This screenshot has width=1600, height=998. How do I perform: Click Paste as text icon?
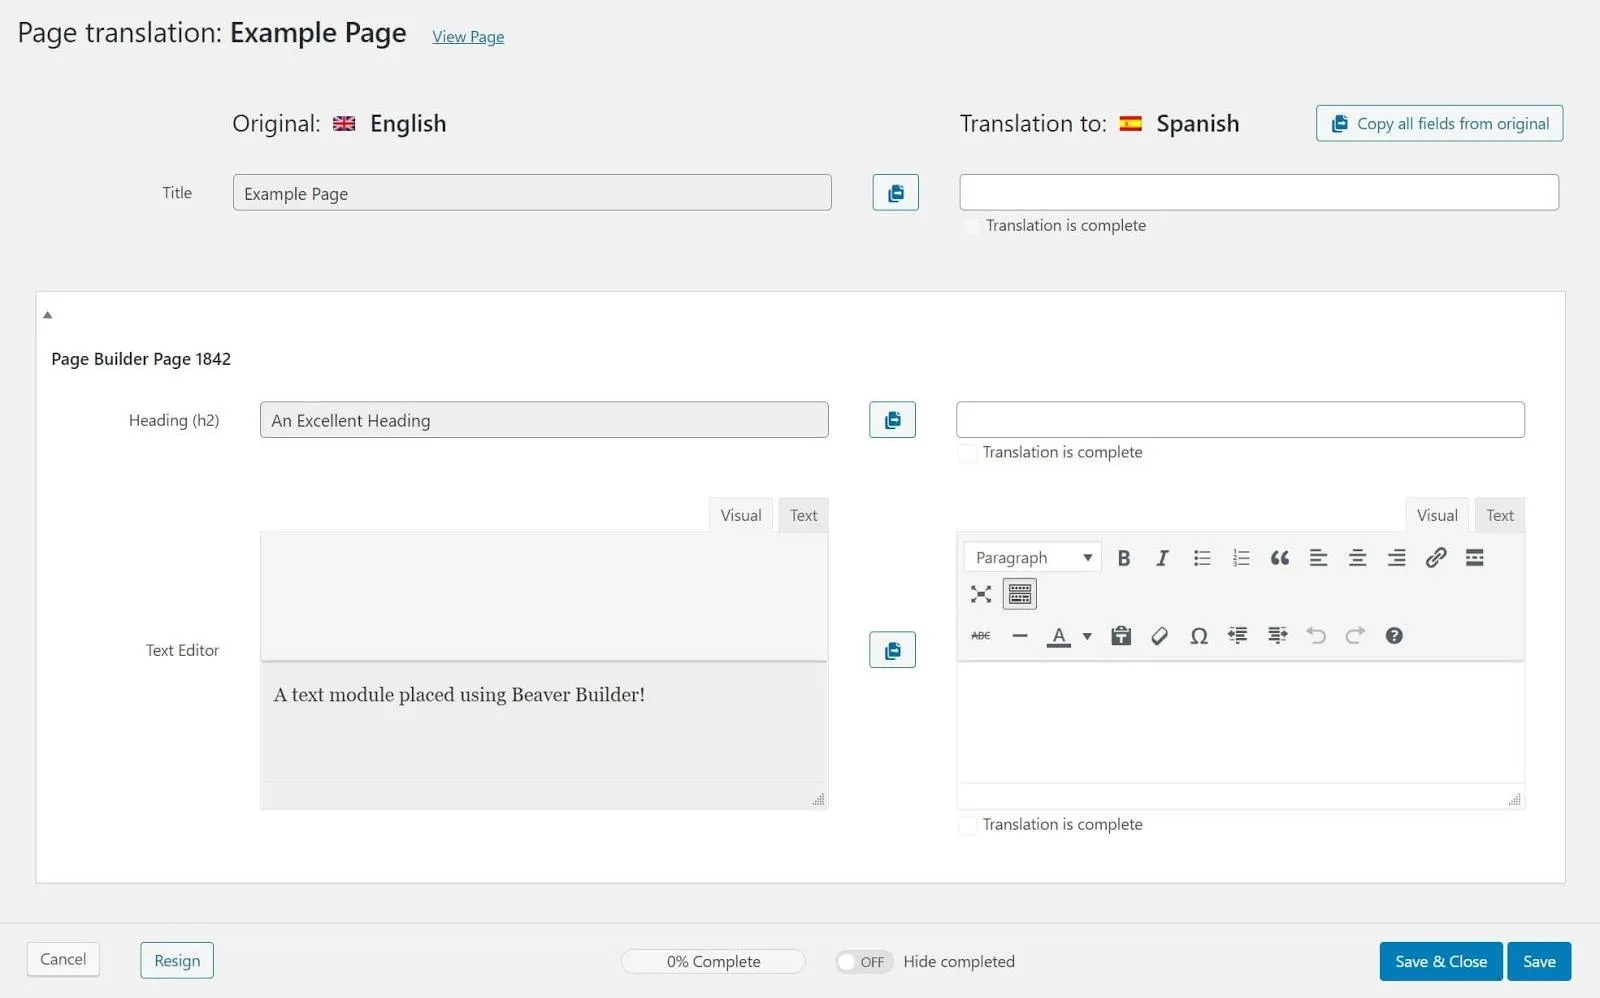click(x=1121, y=636)
